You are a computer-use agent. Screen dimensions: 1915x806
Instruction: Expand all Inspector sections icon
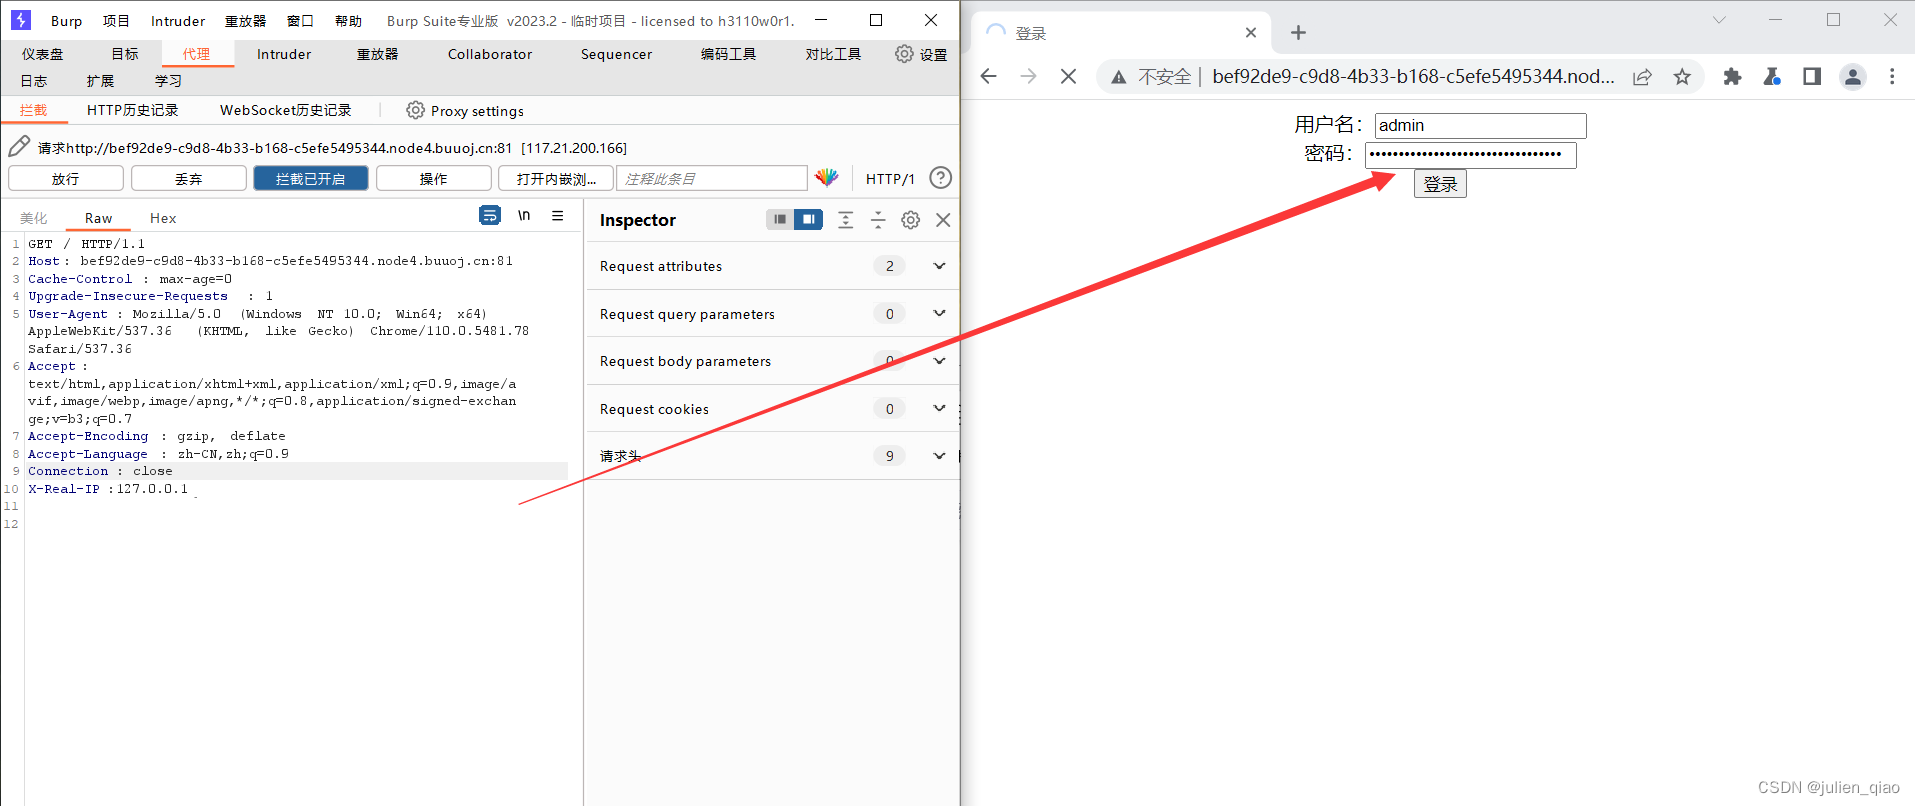(x=845, y=220)
